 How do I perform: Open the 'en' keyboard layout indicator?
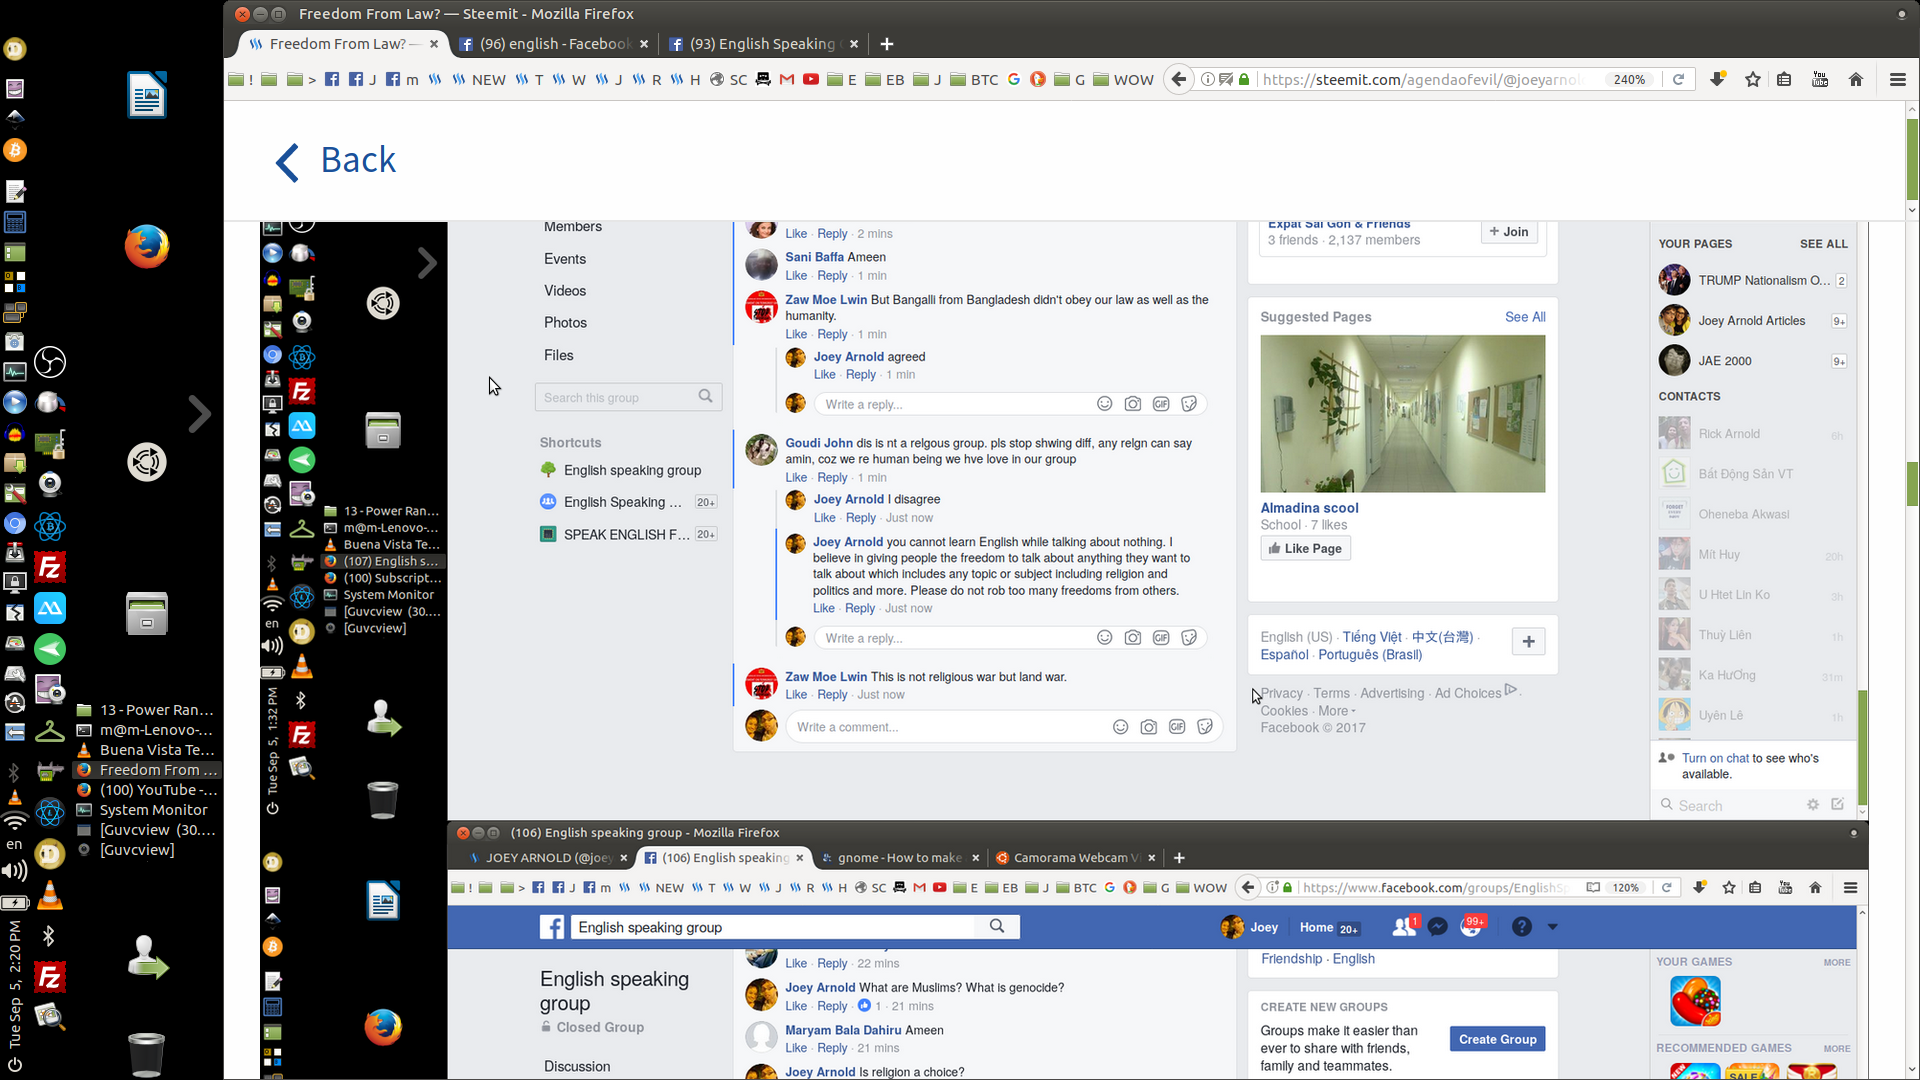(14, 845)
